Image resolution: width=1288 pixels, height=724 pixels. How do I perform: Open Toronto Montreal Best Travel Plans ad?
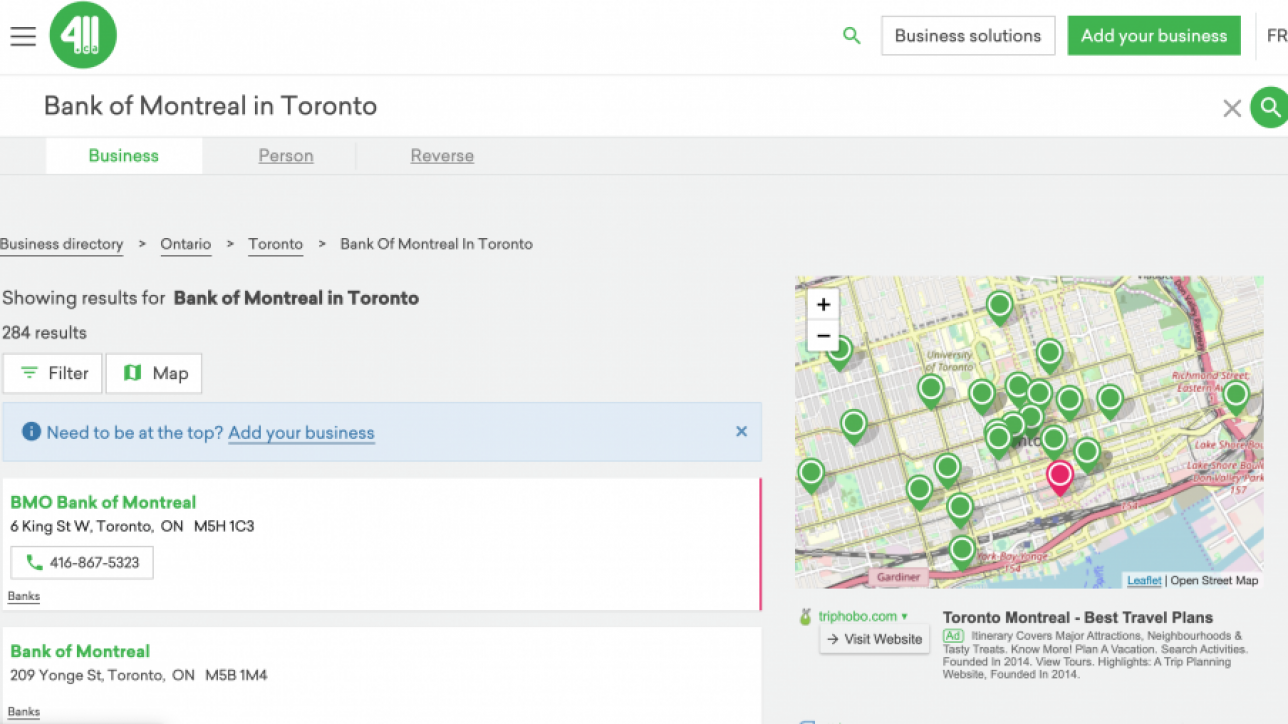tap(1078, 618)
